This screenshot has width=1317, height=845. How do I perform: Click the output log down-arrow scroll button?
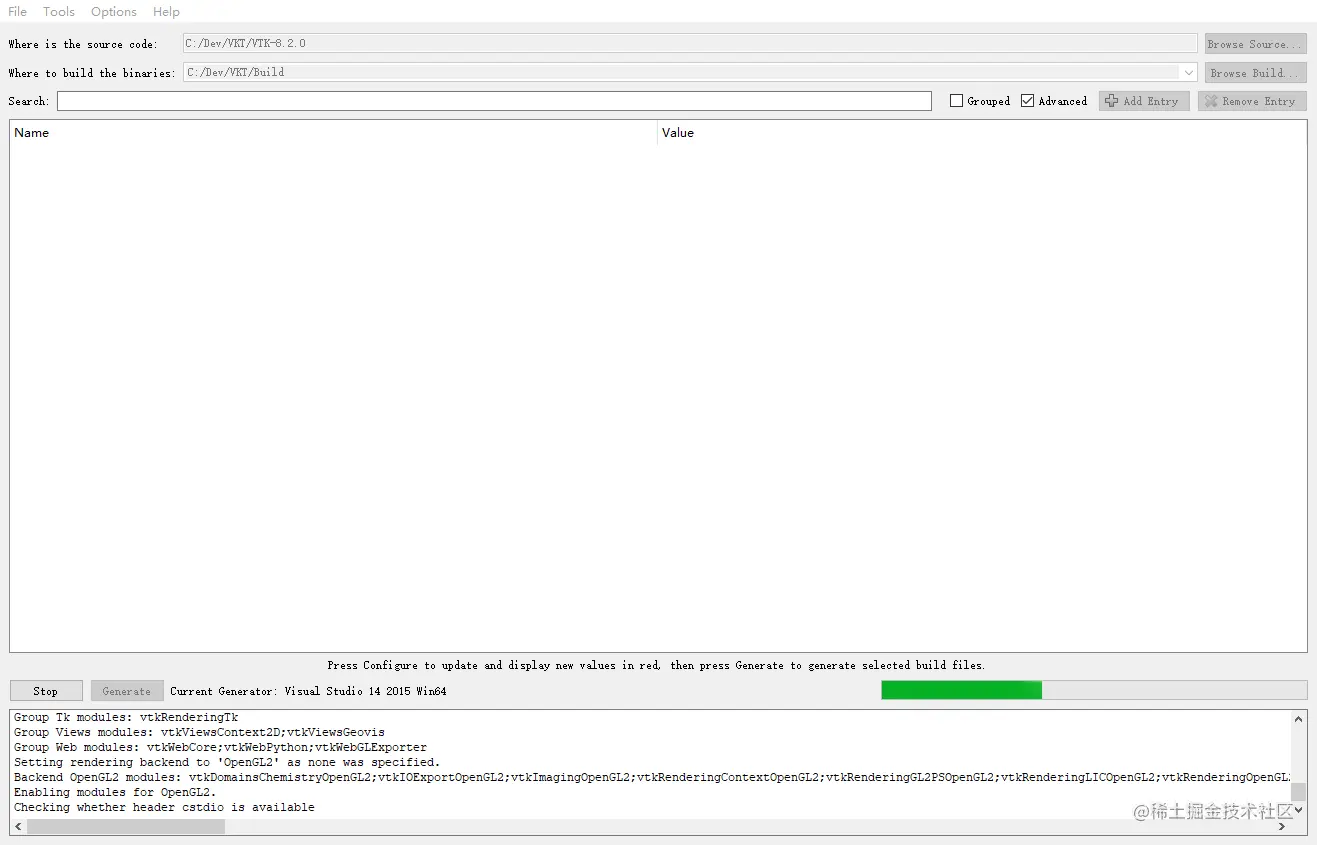[x=1298, y=810]
